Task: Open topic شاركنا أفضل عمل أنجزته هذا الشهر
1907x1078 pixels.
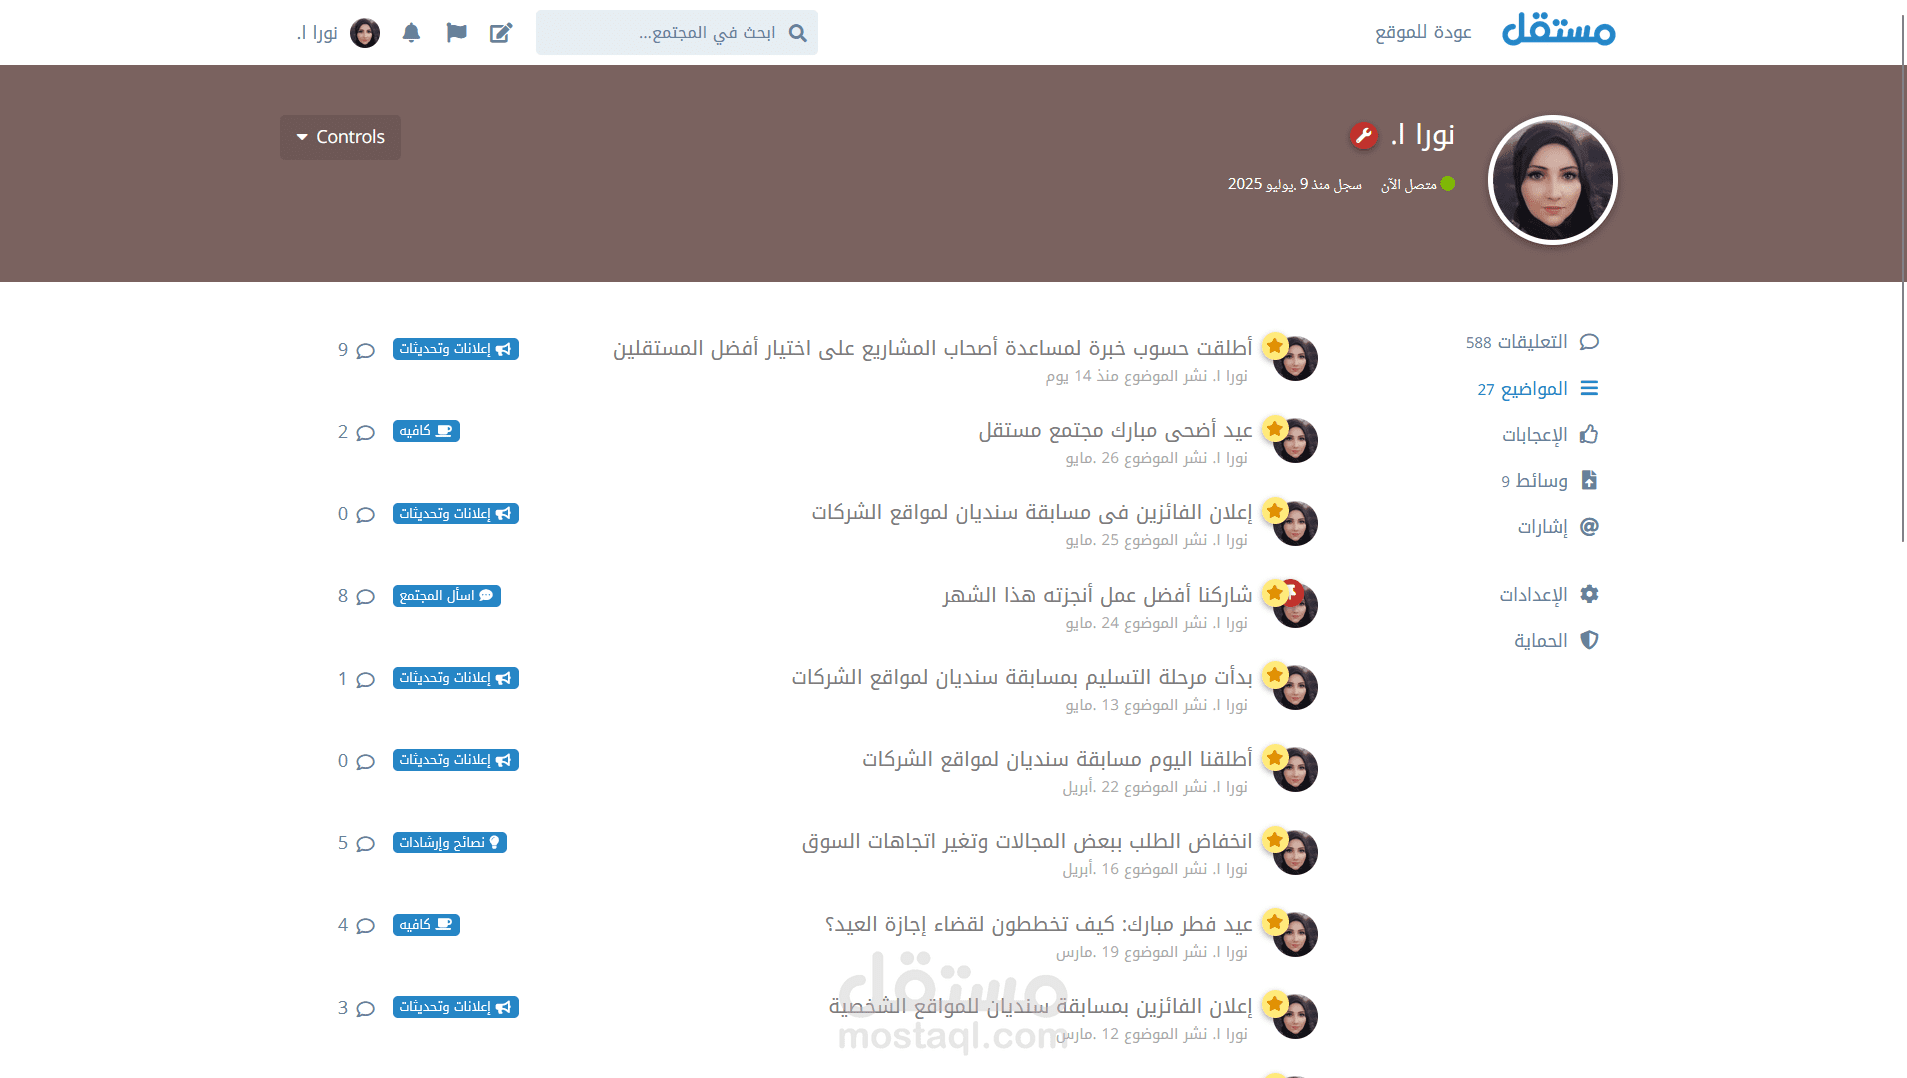Action: [x=1097, y=595]
